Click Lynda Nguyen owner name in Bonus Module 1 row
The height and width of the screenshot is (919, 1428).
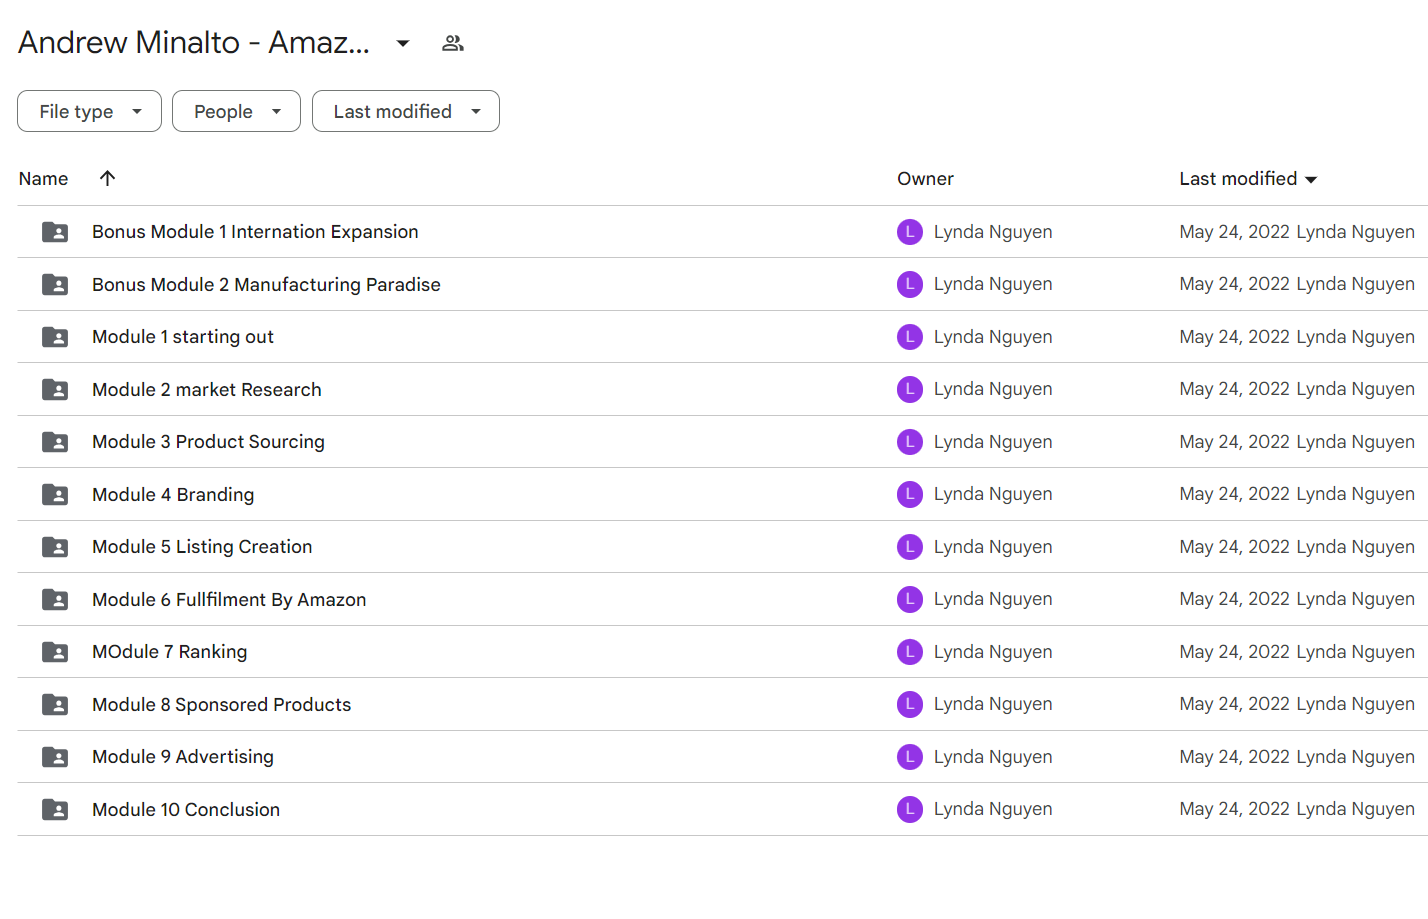[993, 232]
